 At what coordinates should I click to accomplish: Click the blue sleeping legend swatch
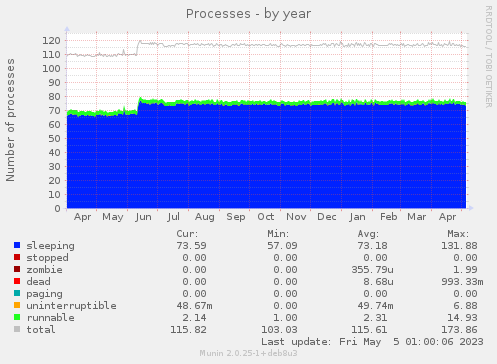[17, 245]
